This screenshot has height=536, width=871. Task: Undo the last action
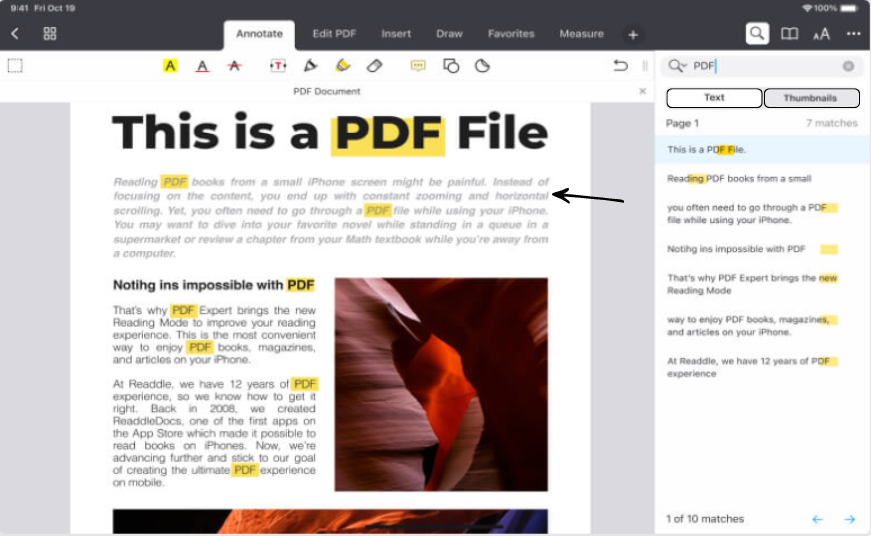(620, 66)
